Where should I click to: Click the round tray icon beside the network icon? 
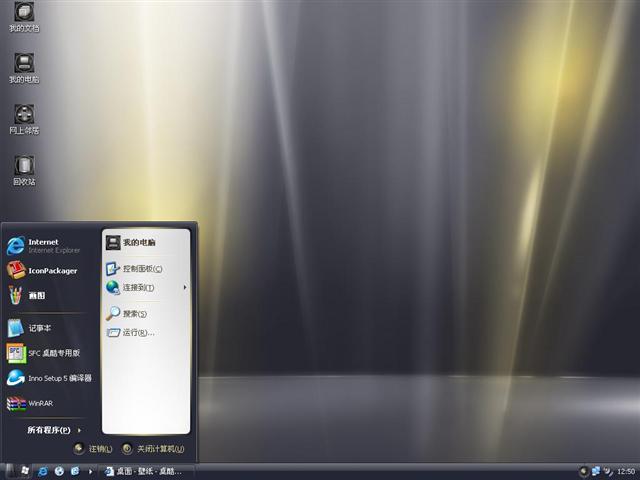pyautogui.click(x=584, y=471)
